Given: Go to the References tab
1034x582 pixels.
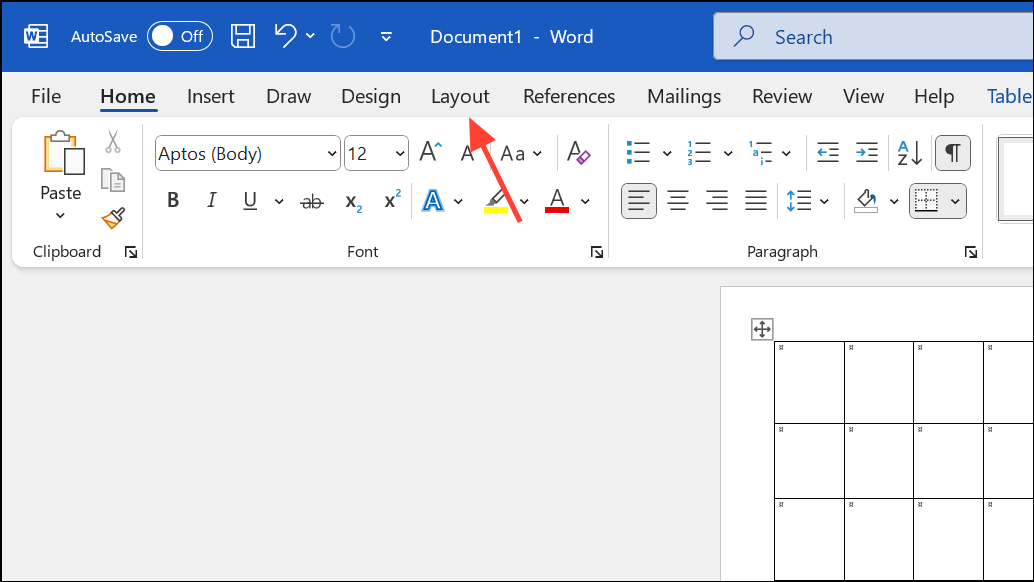Looking at the screenshot, I should 568,96.
